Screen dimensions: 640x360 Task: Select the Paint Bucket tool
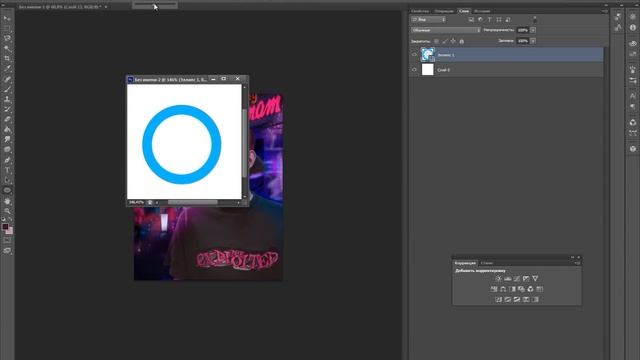click(7, 130)
